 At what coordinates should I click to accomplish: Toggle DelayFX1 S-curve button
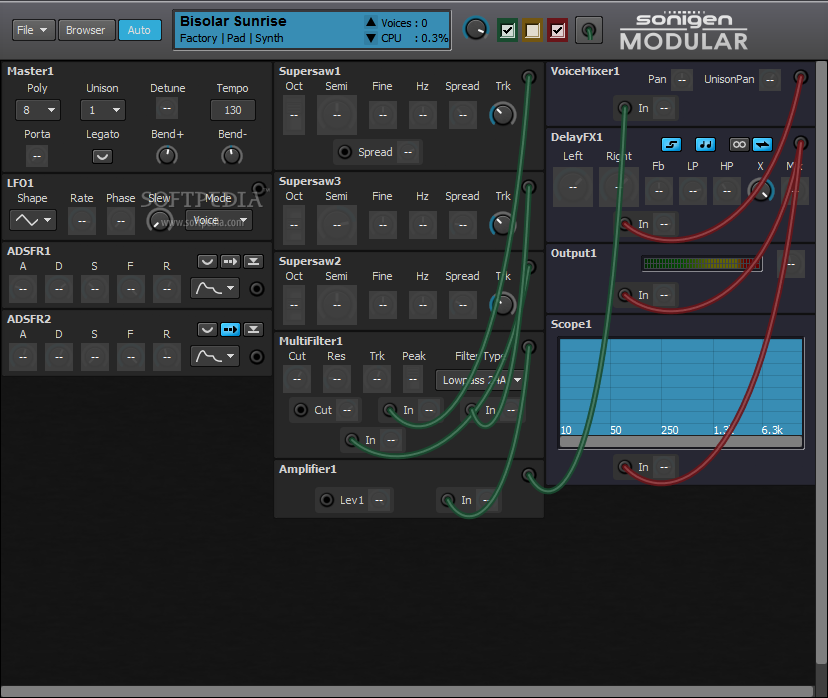click(671, 144)
